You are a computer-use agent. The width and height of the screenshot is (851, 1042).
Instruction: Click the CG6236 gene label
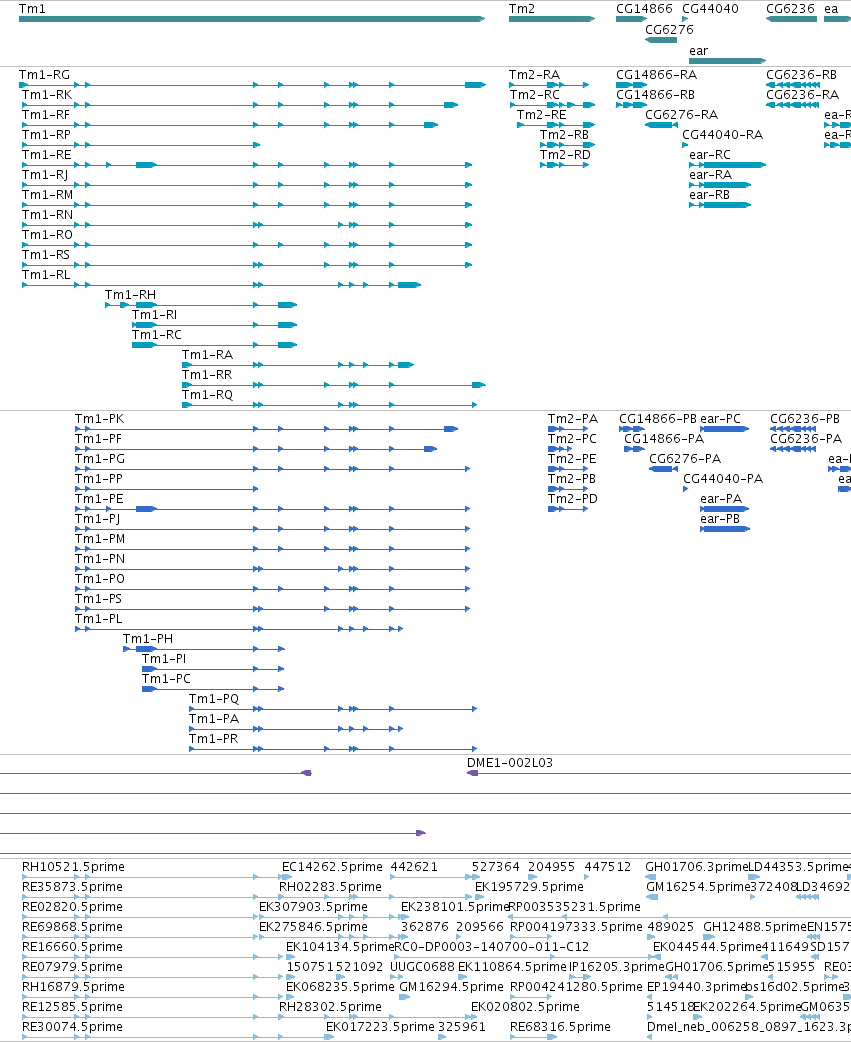pyautogui.click(x=790, y=9)
